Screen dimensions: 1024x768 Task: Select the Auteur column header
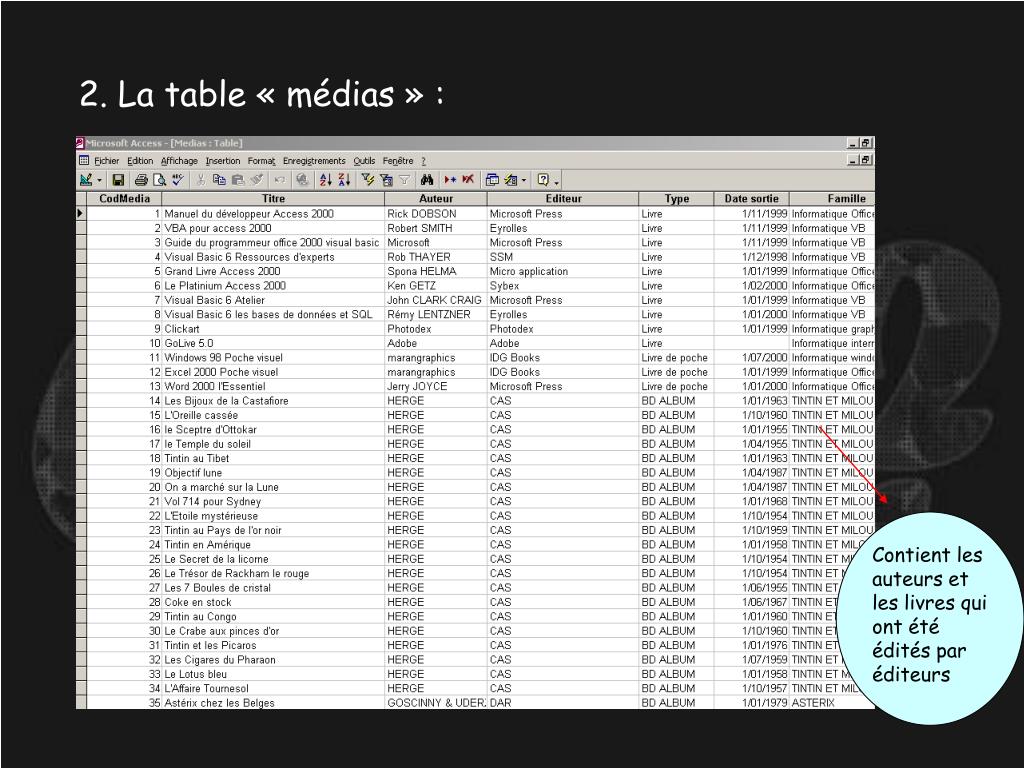pyautogui.click(x=436, y=199)
